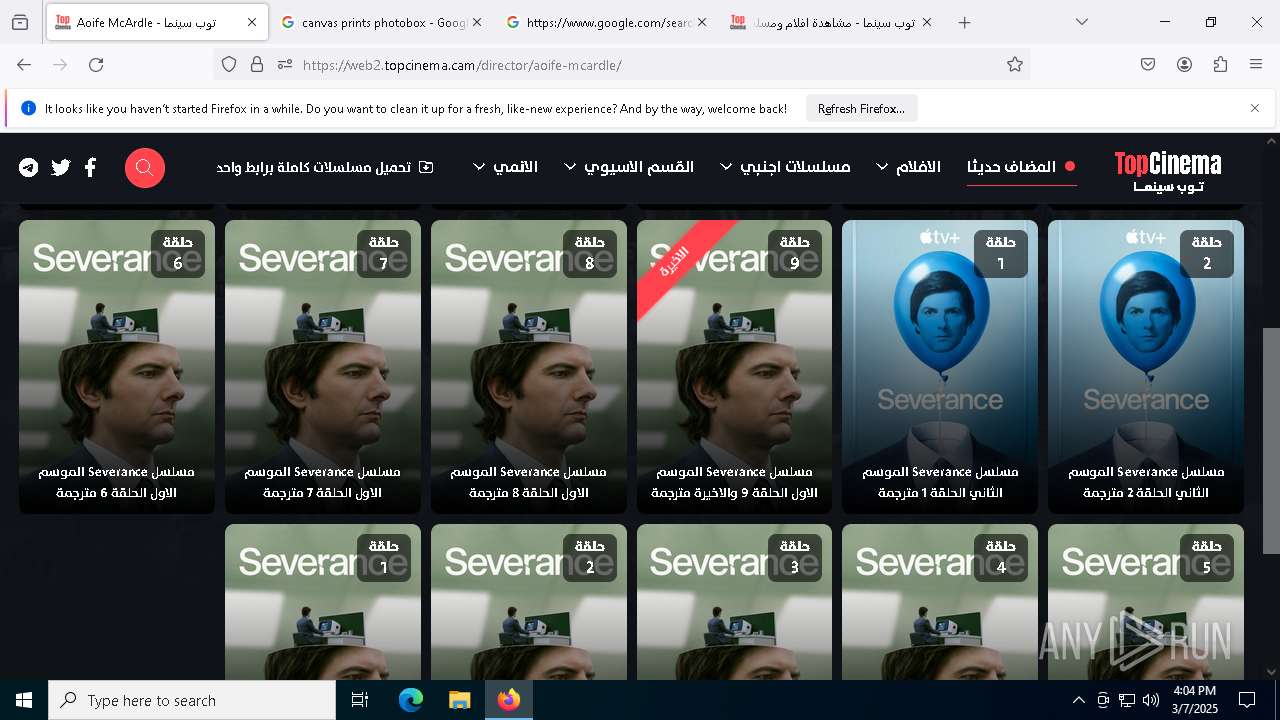Switch to google.com search tab

pyautogui.click(x=607, y=22)
